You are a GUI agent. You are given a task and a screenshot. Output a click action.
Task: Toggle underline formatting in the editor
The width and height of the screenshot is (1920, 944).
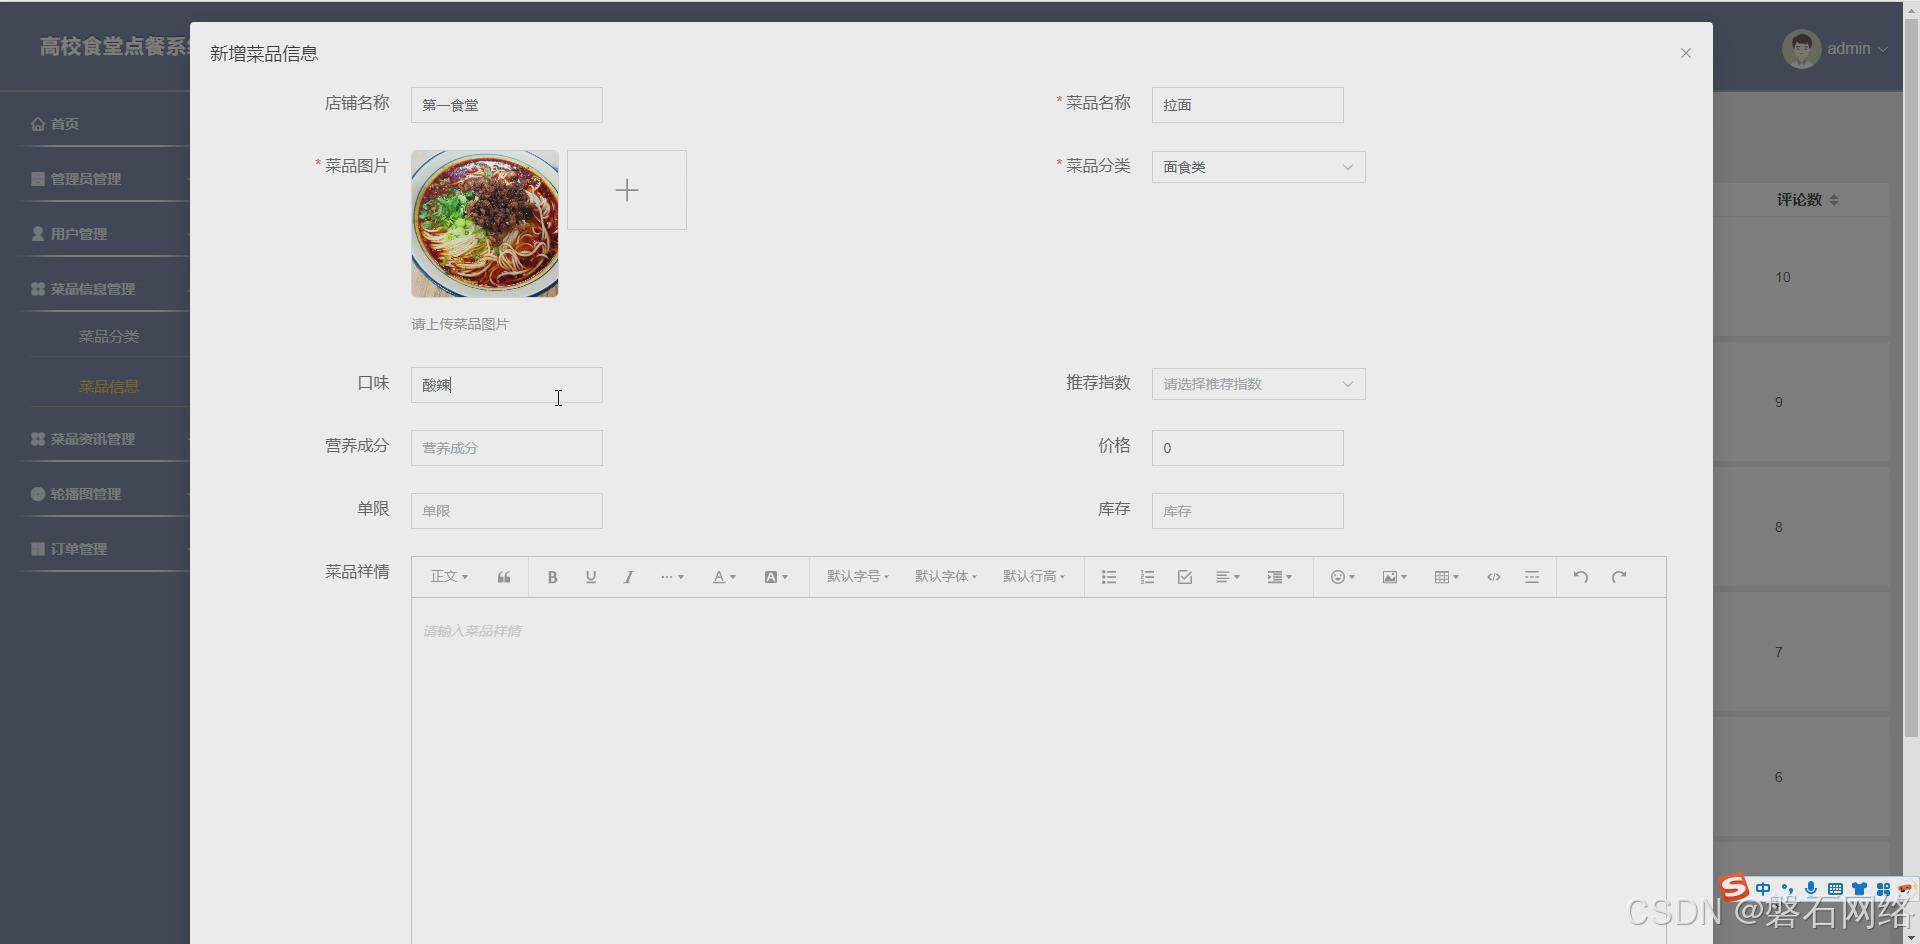pyautogui.click(x=590, y=577)
